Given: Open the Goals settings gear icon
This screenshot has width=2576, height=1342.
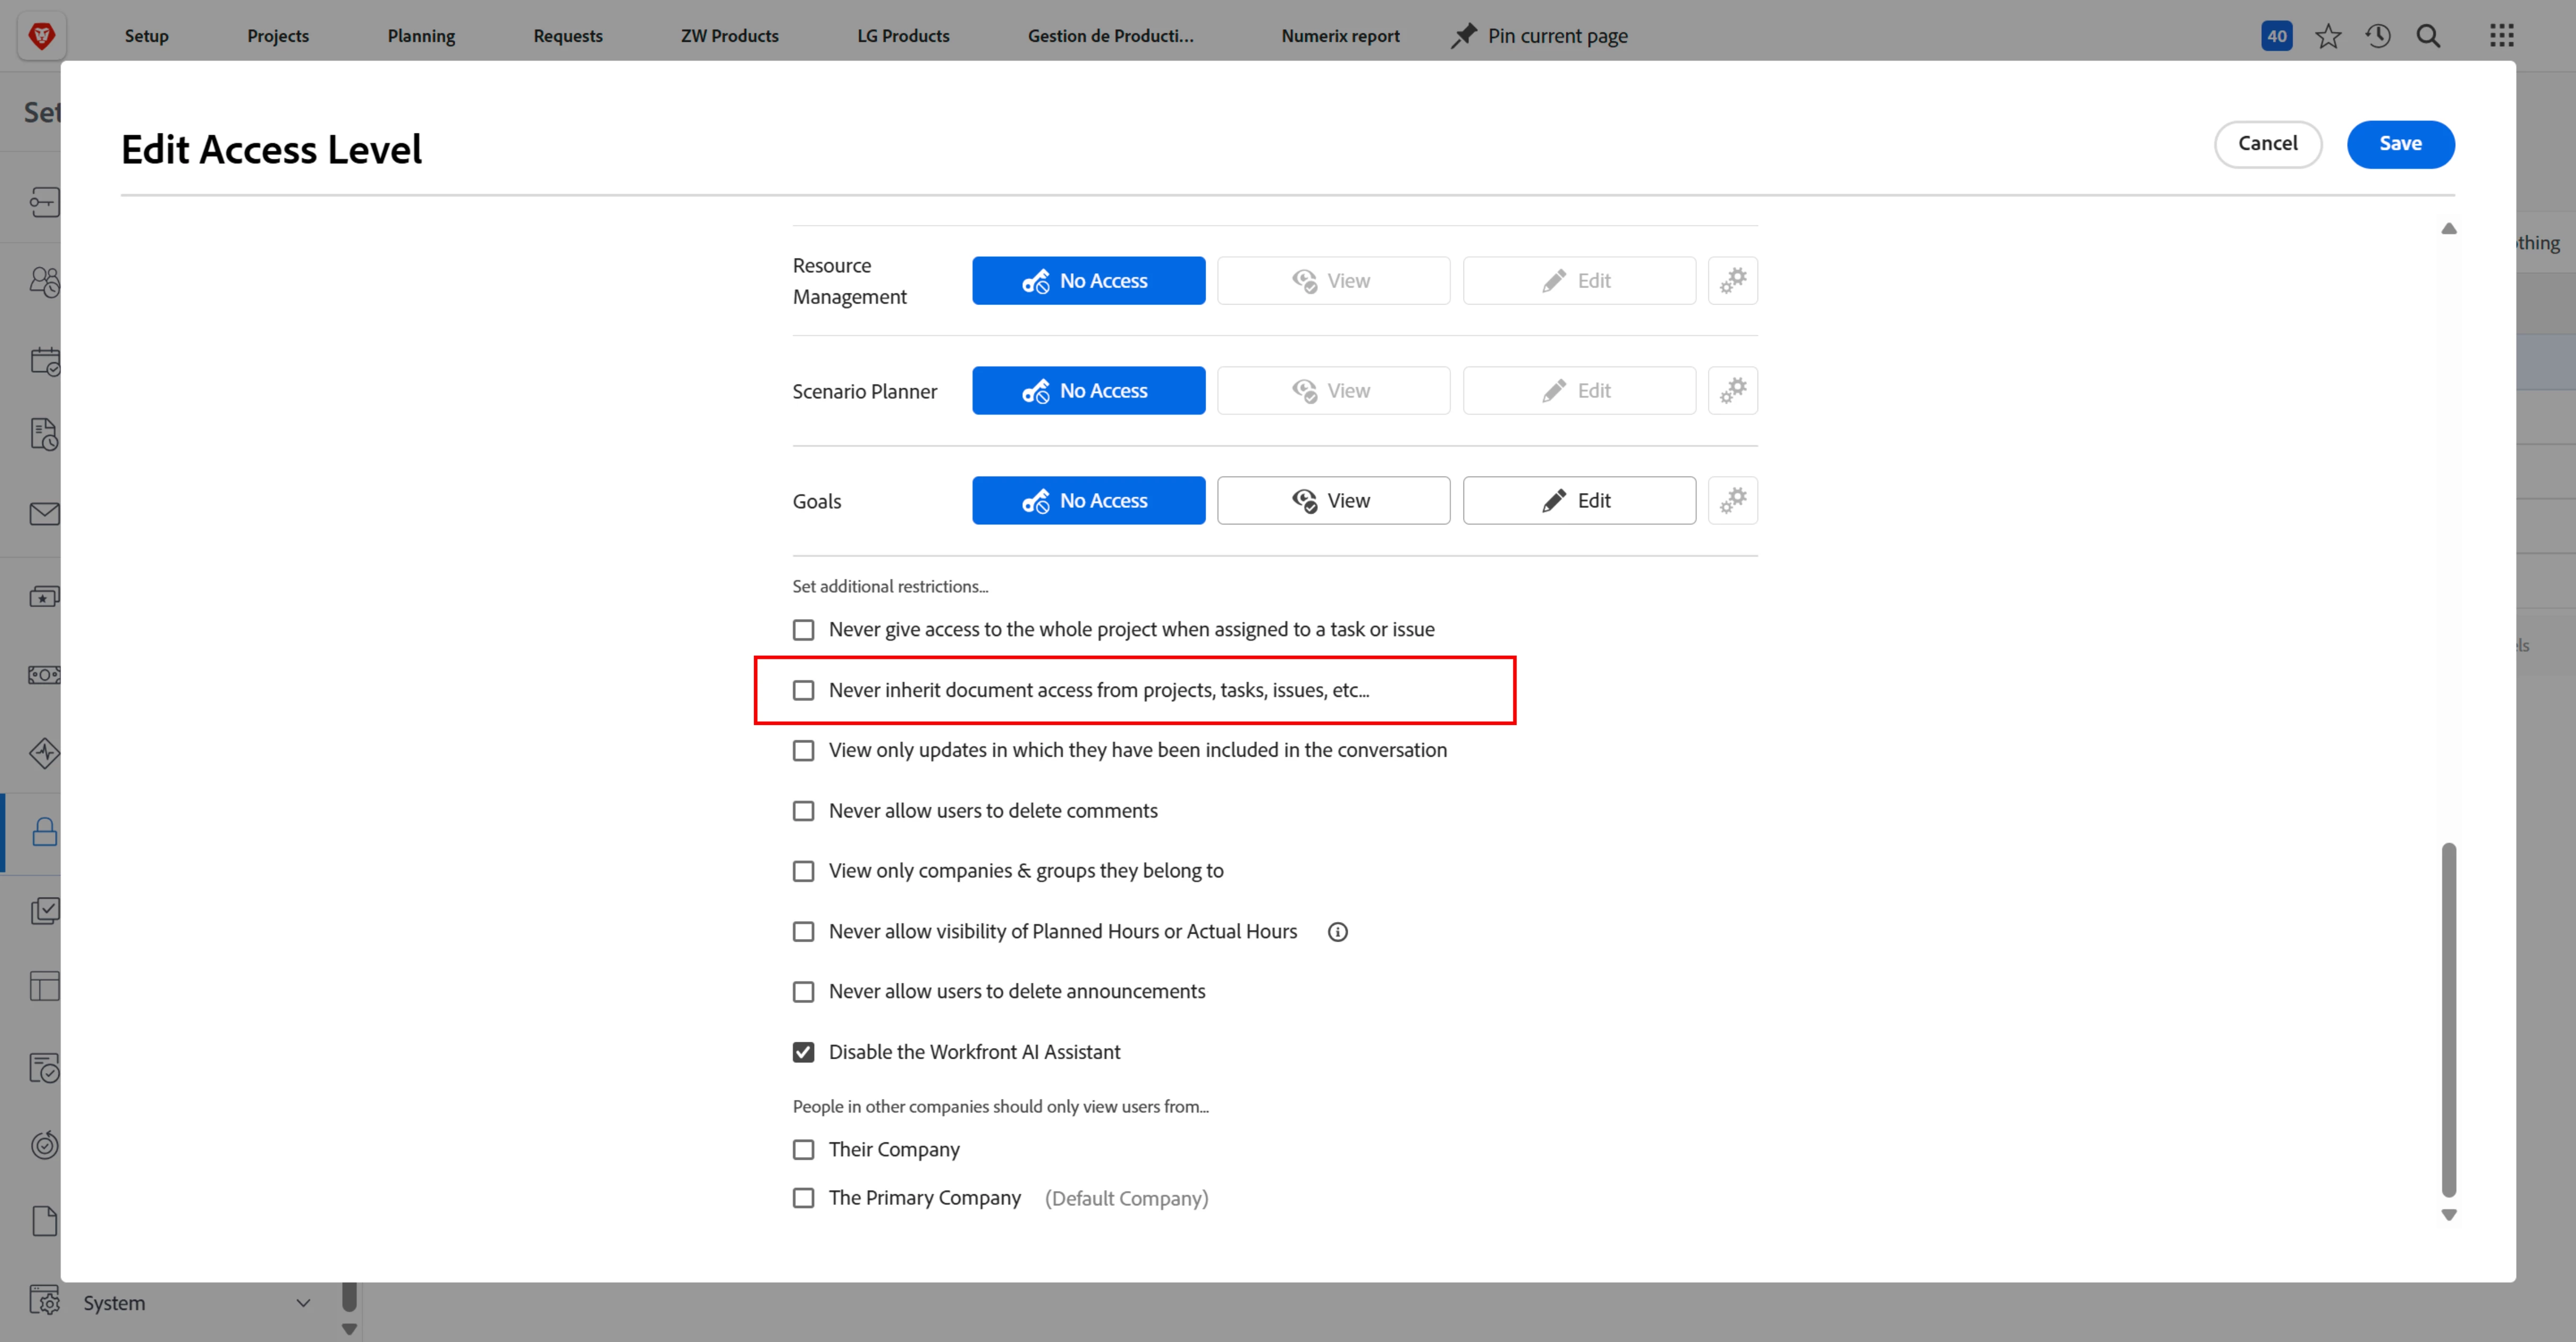Looking at the screenshot, I should point(1732,500).
